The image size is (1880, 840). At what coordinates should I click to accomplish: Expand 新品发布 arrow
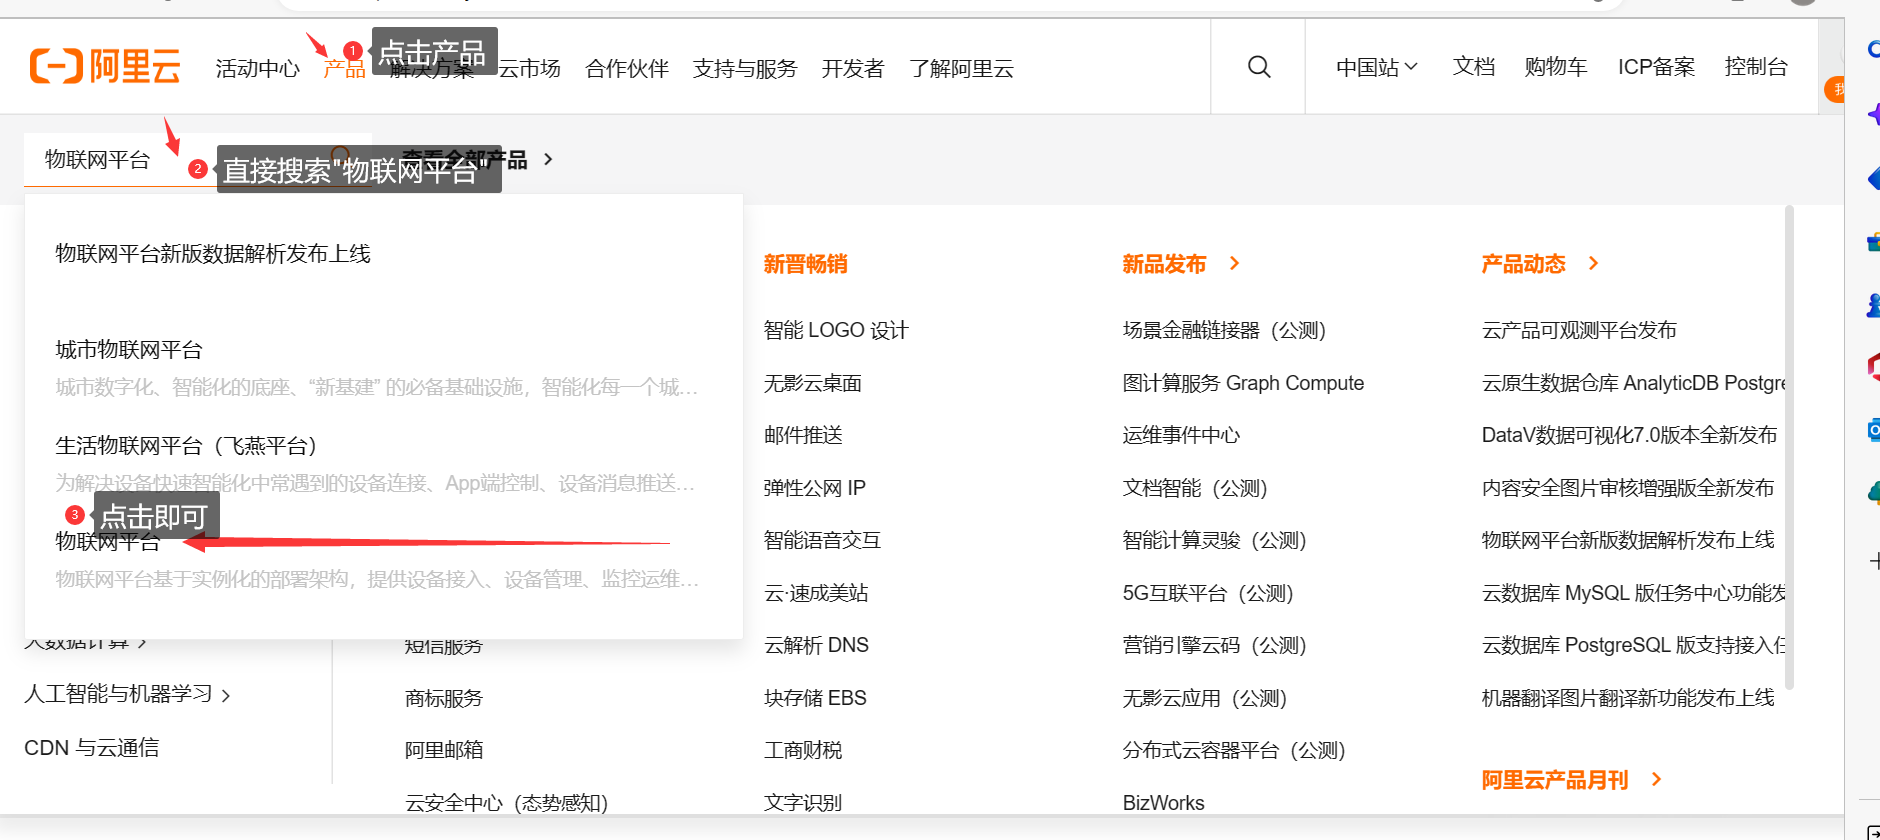tap(1234, 263)
